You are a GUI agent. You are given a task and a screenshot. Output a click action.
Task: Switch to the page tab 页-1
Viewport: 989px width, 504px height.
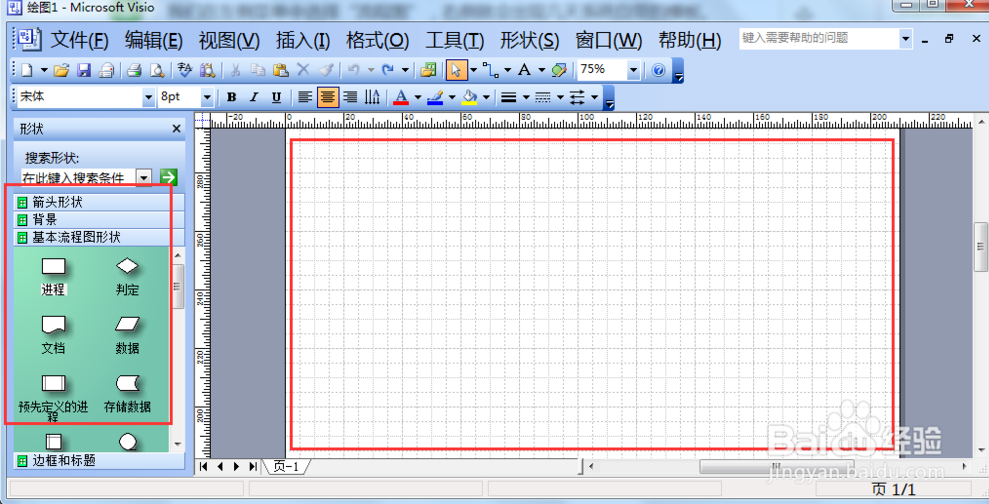tap(286, 467)
